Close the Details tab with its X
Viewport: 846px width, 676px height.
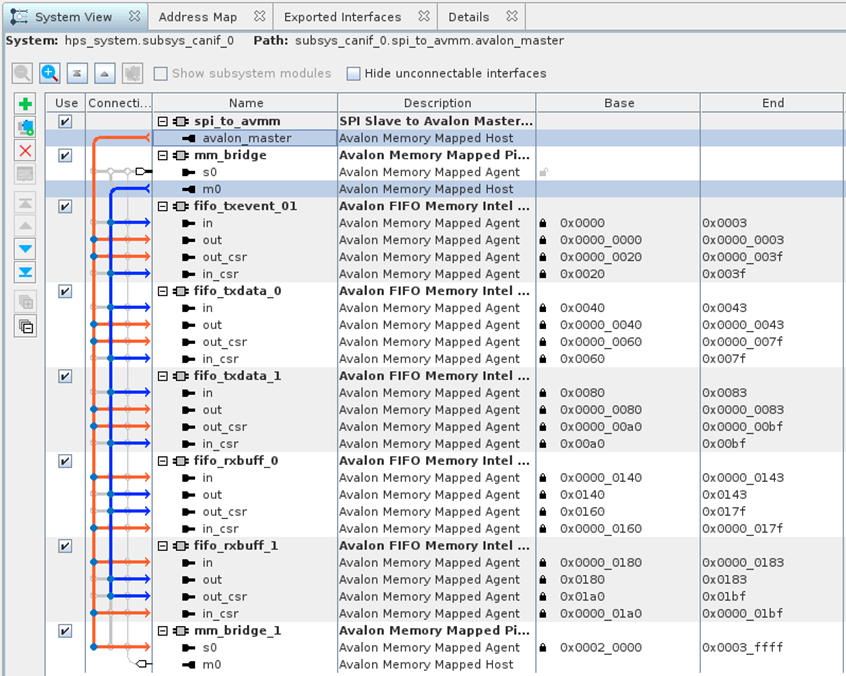(x=512, y=17)
